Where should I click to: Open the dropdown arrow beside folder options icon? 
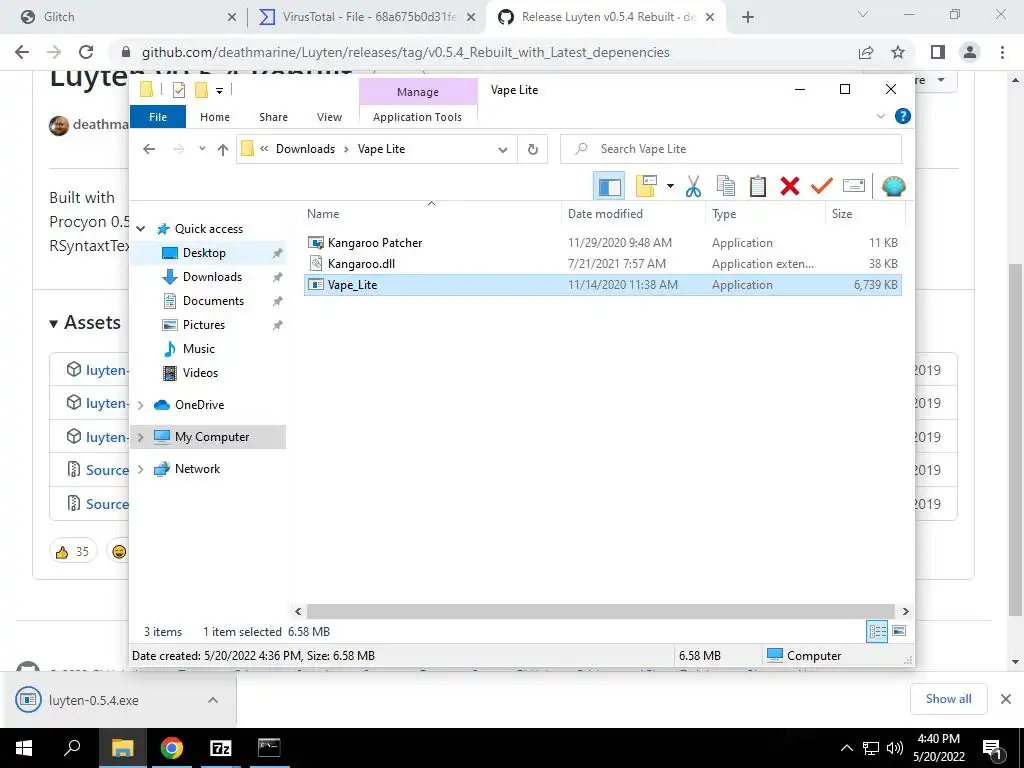point(670,187)
